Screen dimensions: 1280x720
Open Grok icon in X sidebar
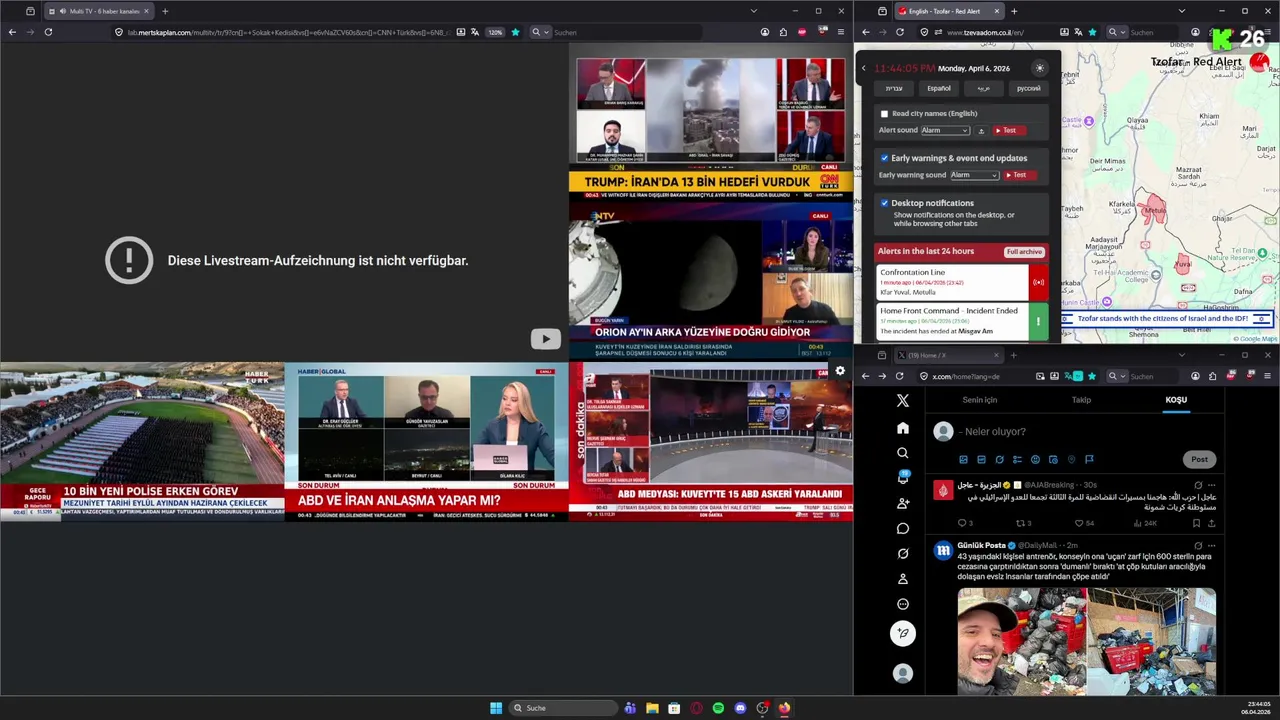pos(903,554)
